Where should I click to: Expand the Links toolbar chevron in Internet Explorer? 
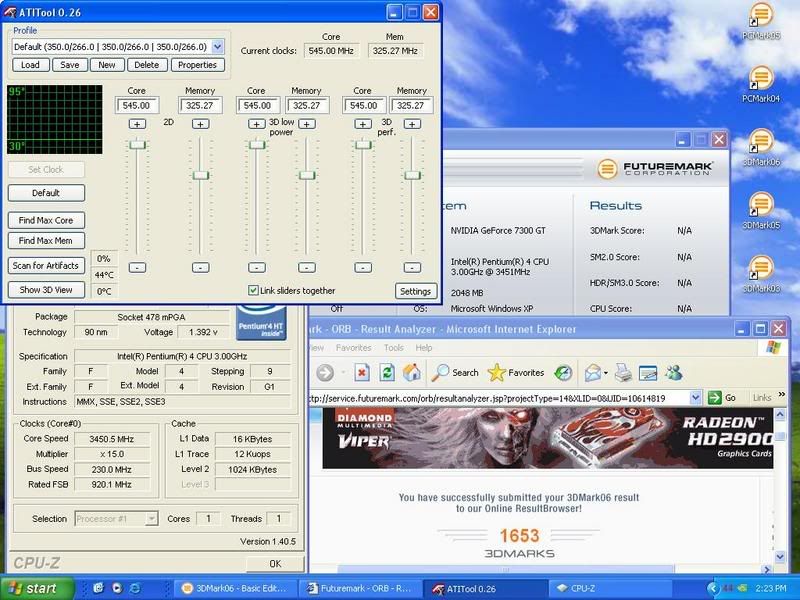click(x=781, y=395)
